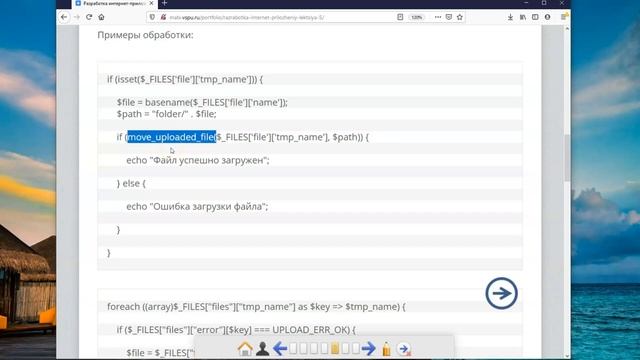Click the 'echo "Файл успешно загружен";' line
Screen dimensions: 640x360
point(198,160)
